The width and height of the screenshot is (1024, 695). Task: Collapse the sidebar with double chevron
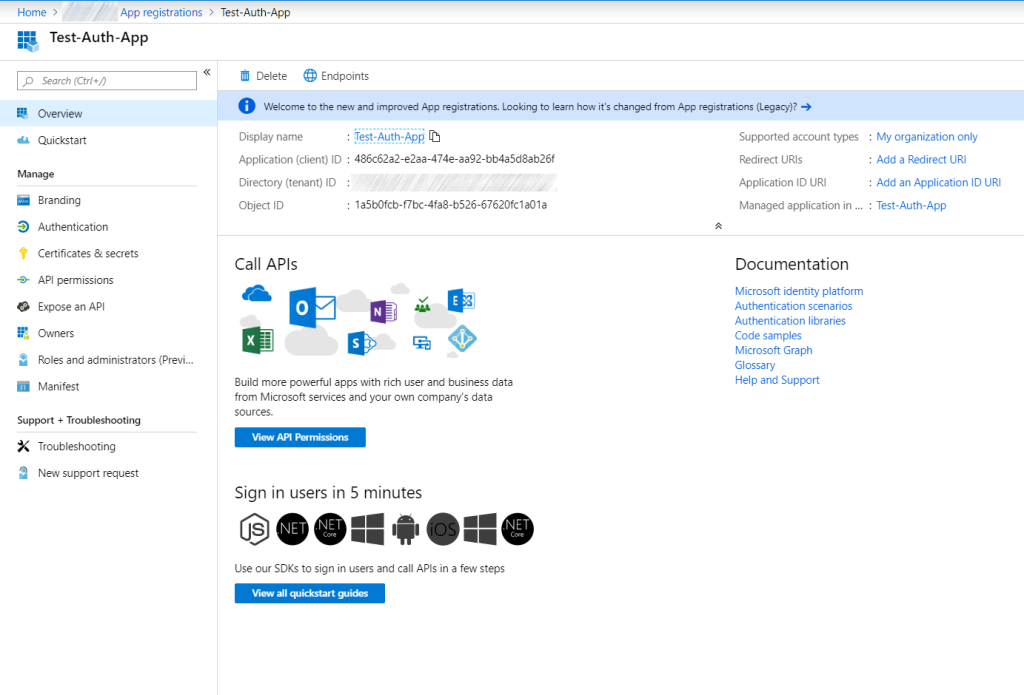[x=207, y=72]
